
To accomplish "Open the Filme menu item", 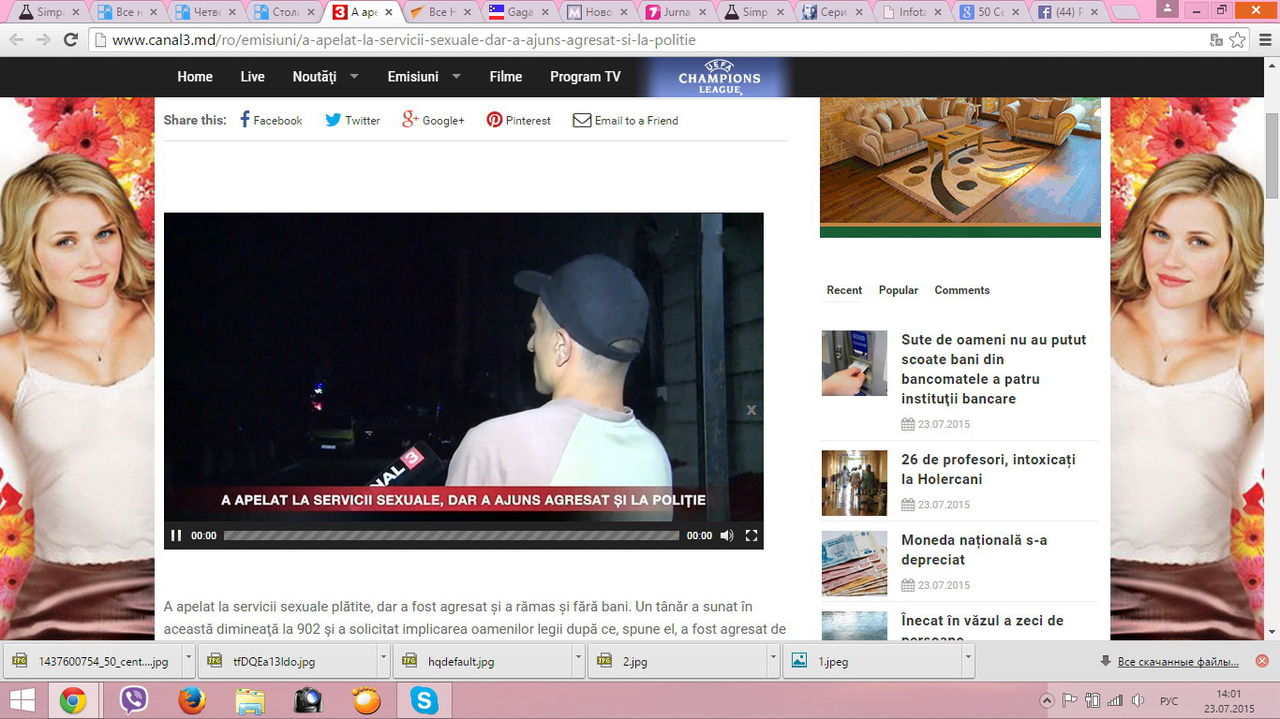I will 506,77.
